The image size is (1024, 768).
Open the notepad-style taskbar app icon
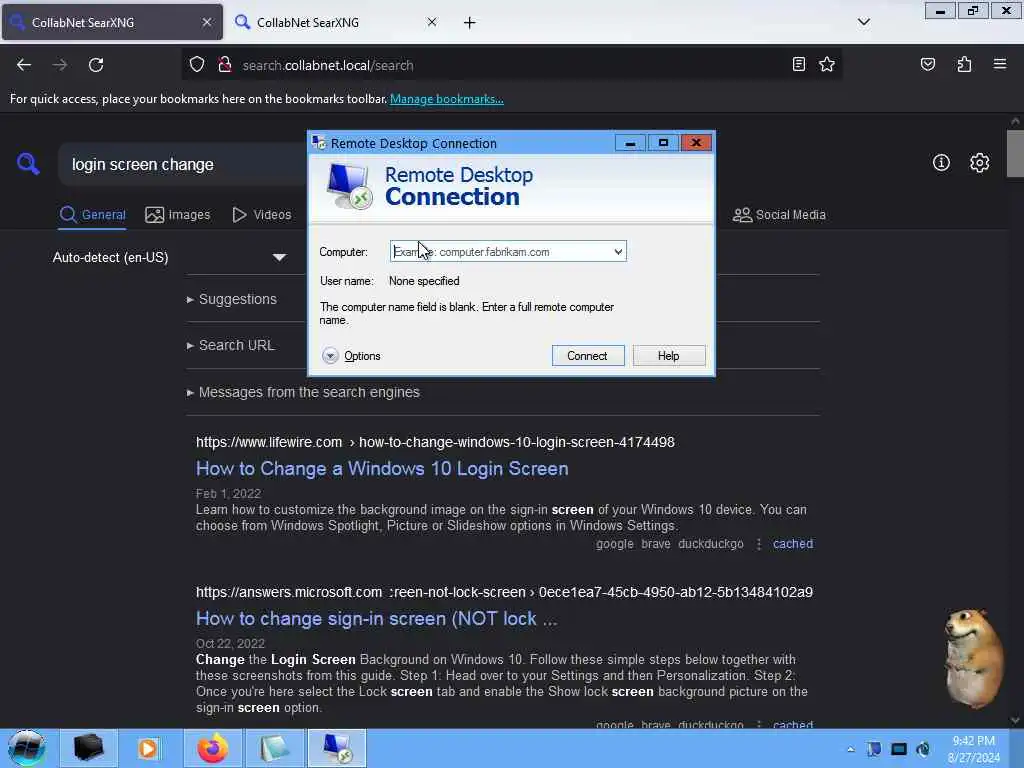(x=274, y=748)
